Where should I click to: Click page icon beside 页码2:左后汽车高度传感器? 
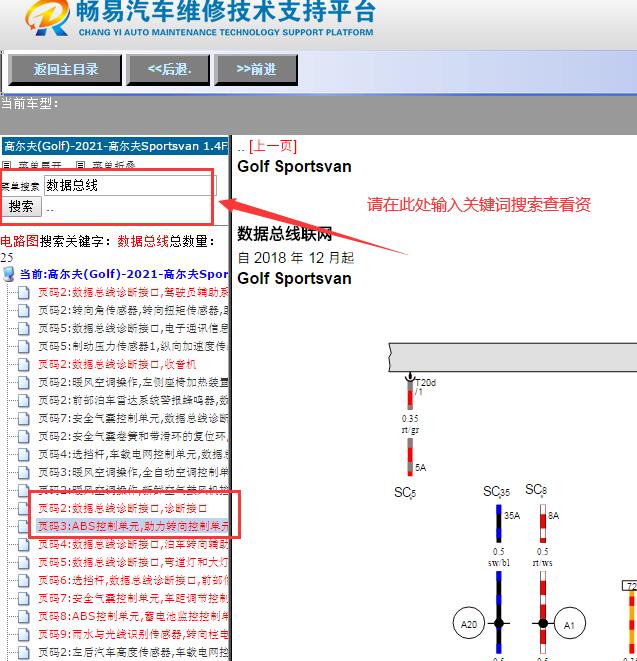pos(24,652)
